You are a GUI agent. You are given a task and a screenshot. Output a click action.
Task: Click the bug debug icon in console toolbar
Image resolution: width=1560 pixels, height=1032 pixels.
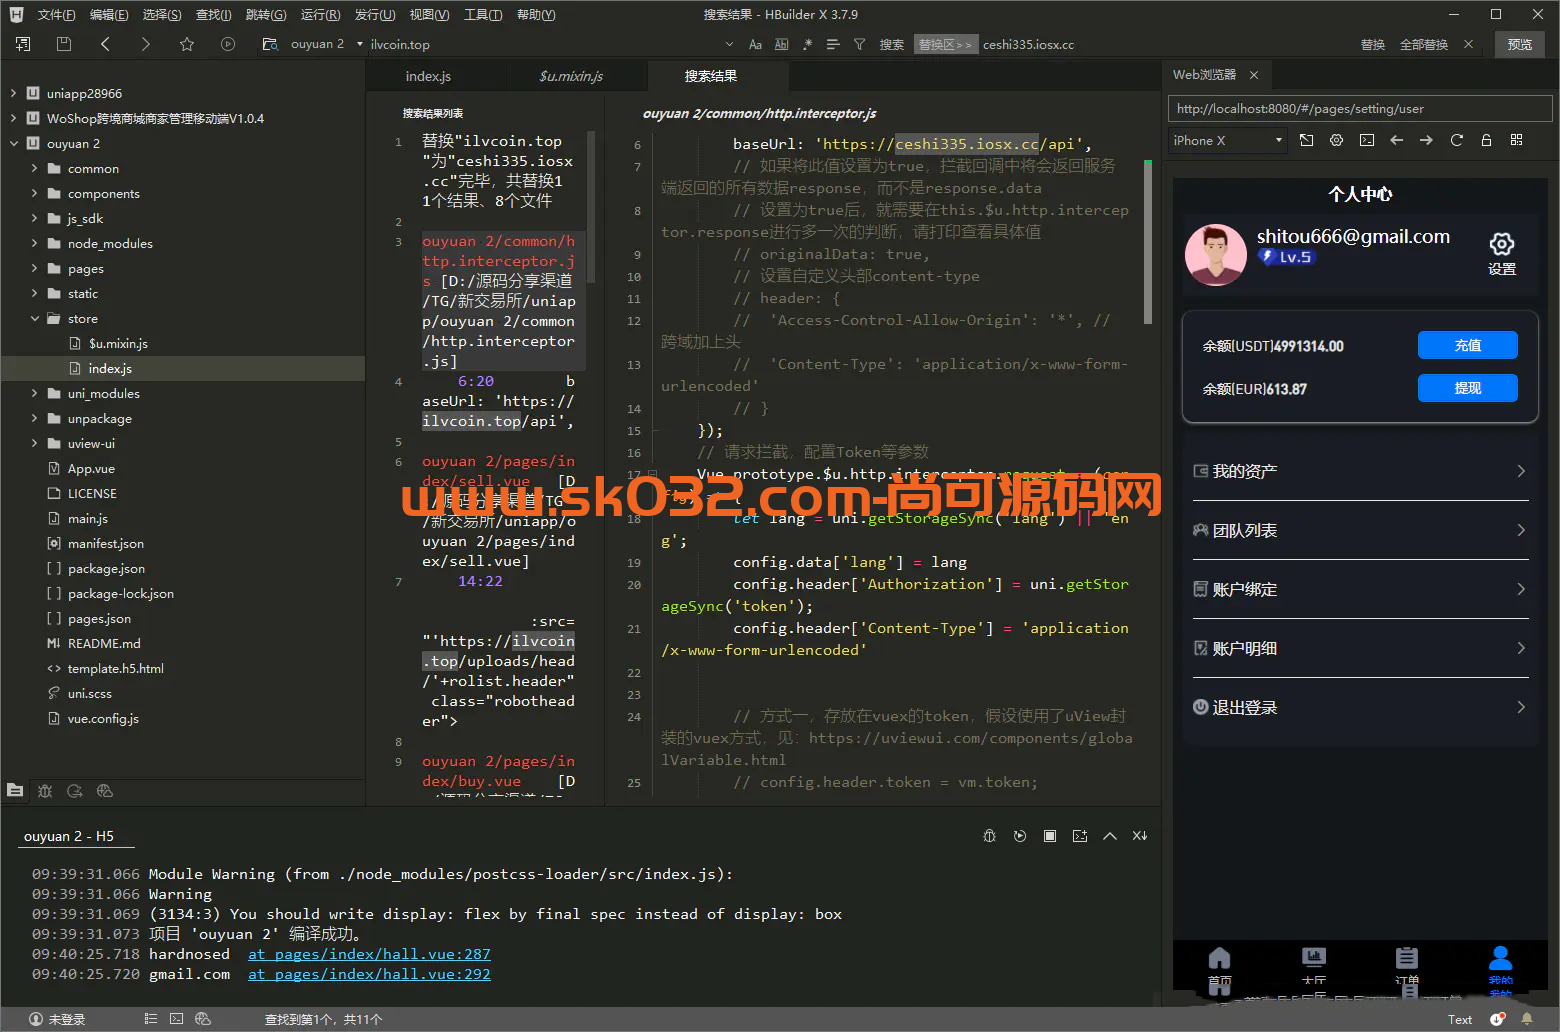coord(989,836)
